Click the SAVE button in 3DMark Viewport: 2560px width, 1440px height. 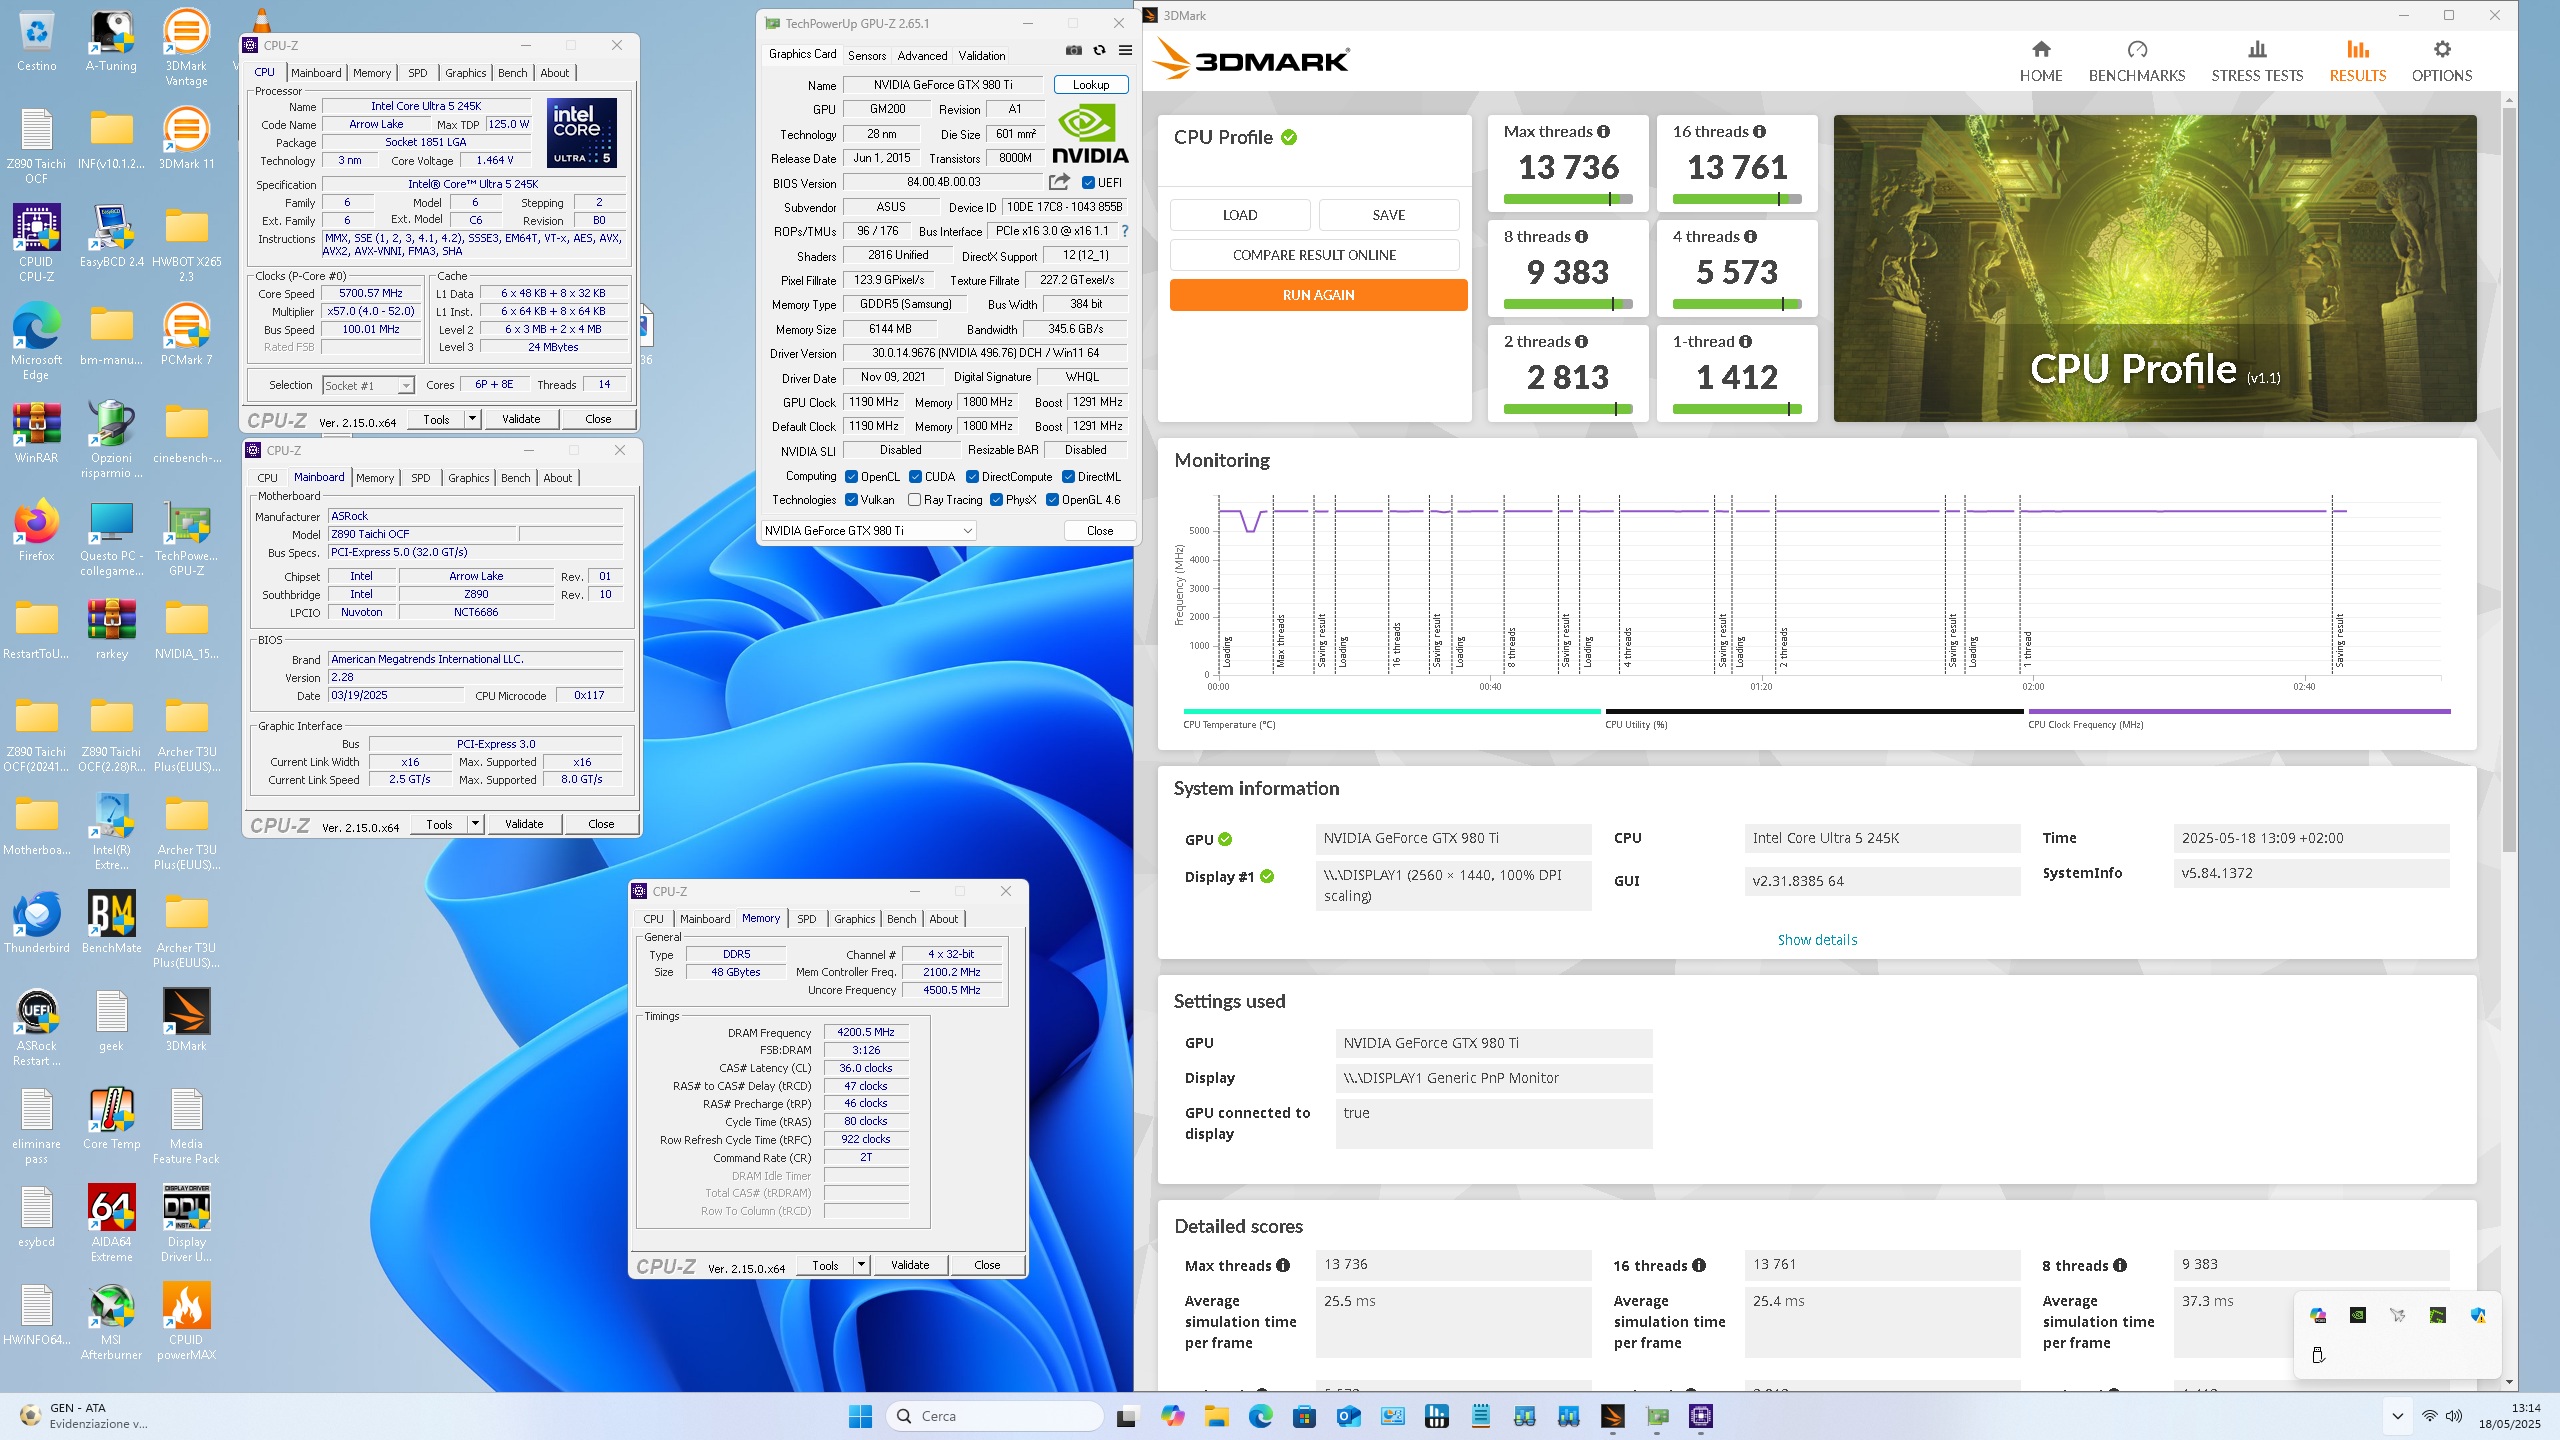pos(1389,215)
